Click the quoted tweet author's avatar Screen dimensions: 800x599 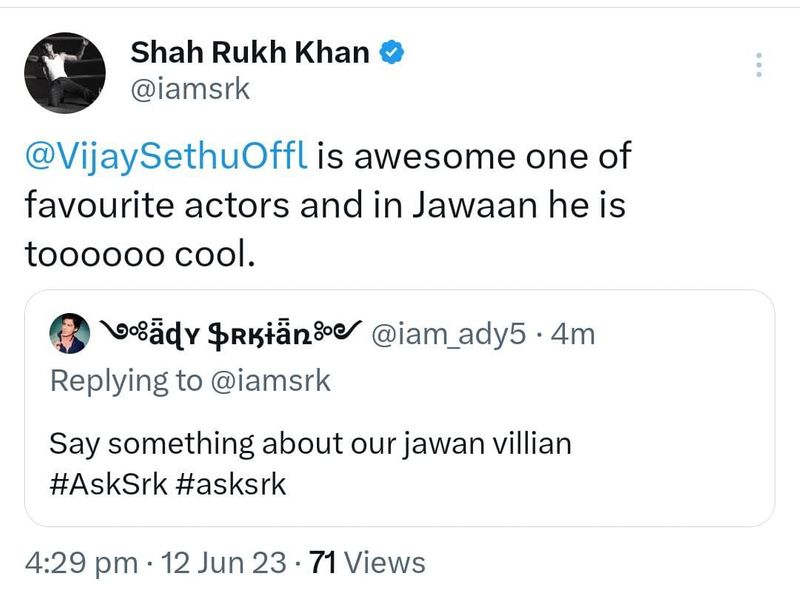point(68,335)
